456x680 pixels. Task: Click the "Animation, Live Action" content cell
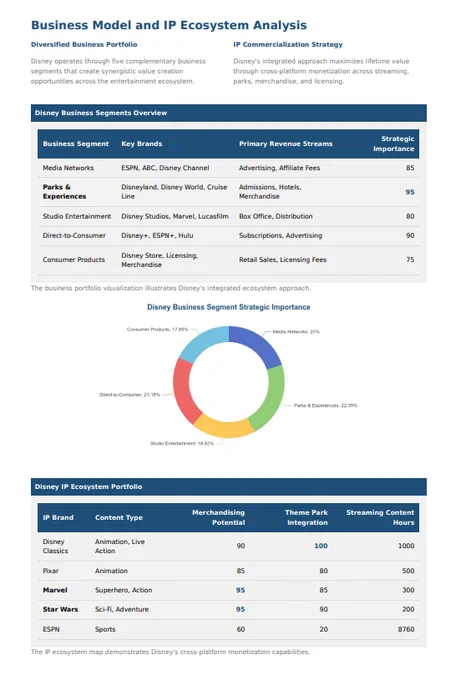coord(120,546)
